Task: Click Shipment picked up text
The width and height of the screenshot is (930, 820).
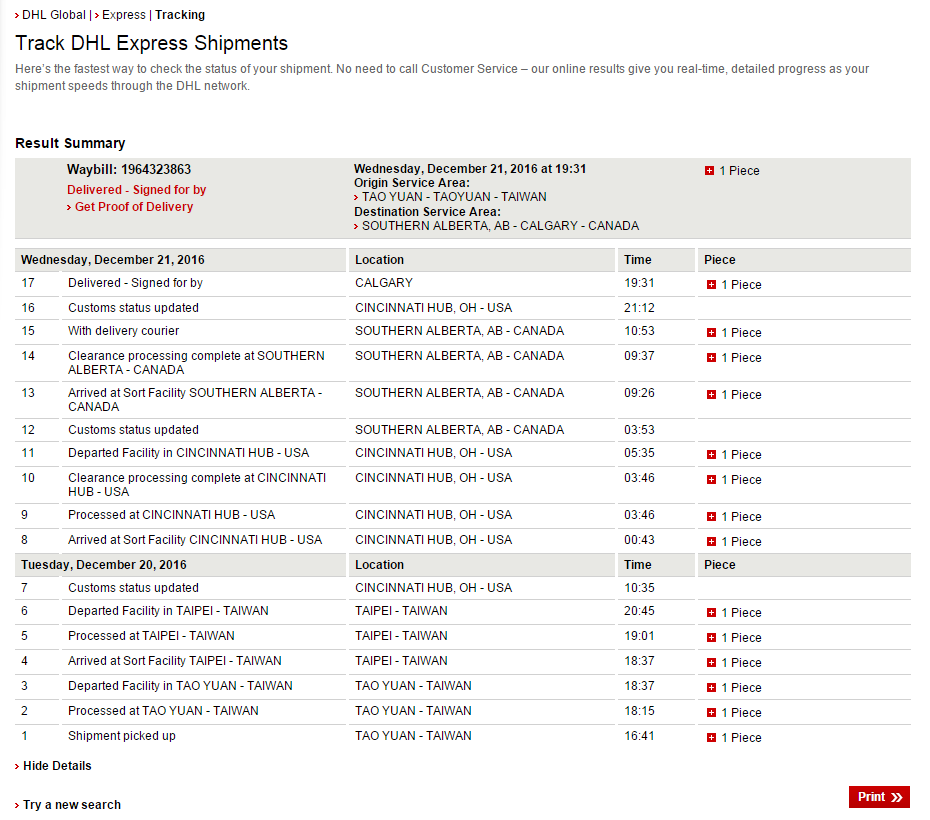Action: coord(122,736)
